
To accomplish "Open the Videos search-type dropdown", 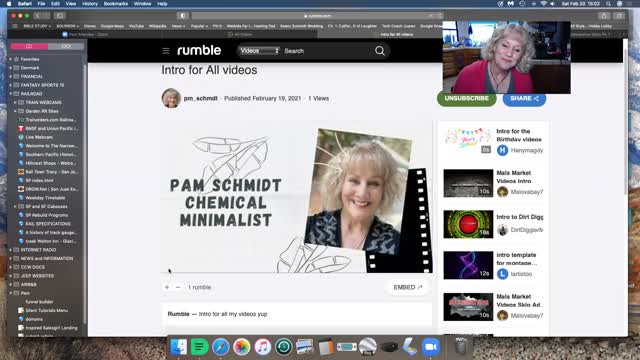I will (259, 51).
